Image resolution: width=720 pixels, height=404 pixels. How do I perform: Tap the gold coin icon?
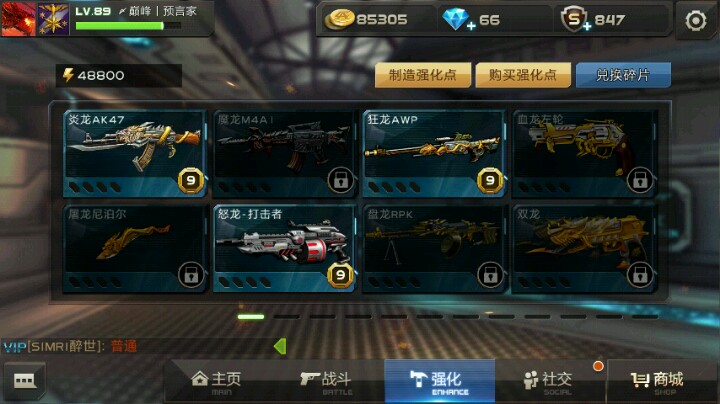[x=339, y=20]
